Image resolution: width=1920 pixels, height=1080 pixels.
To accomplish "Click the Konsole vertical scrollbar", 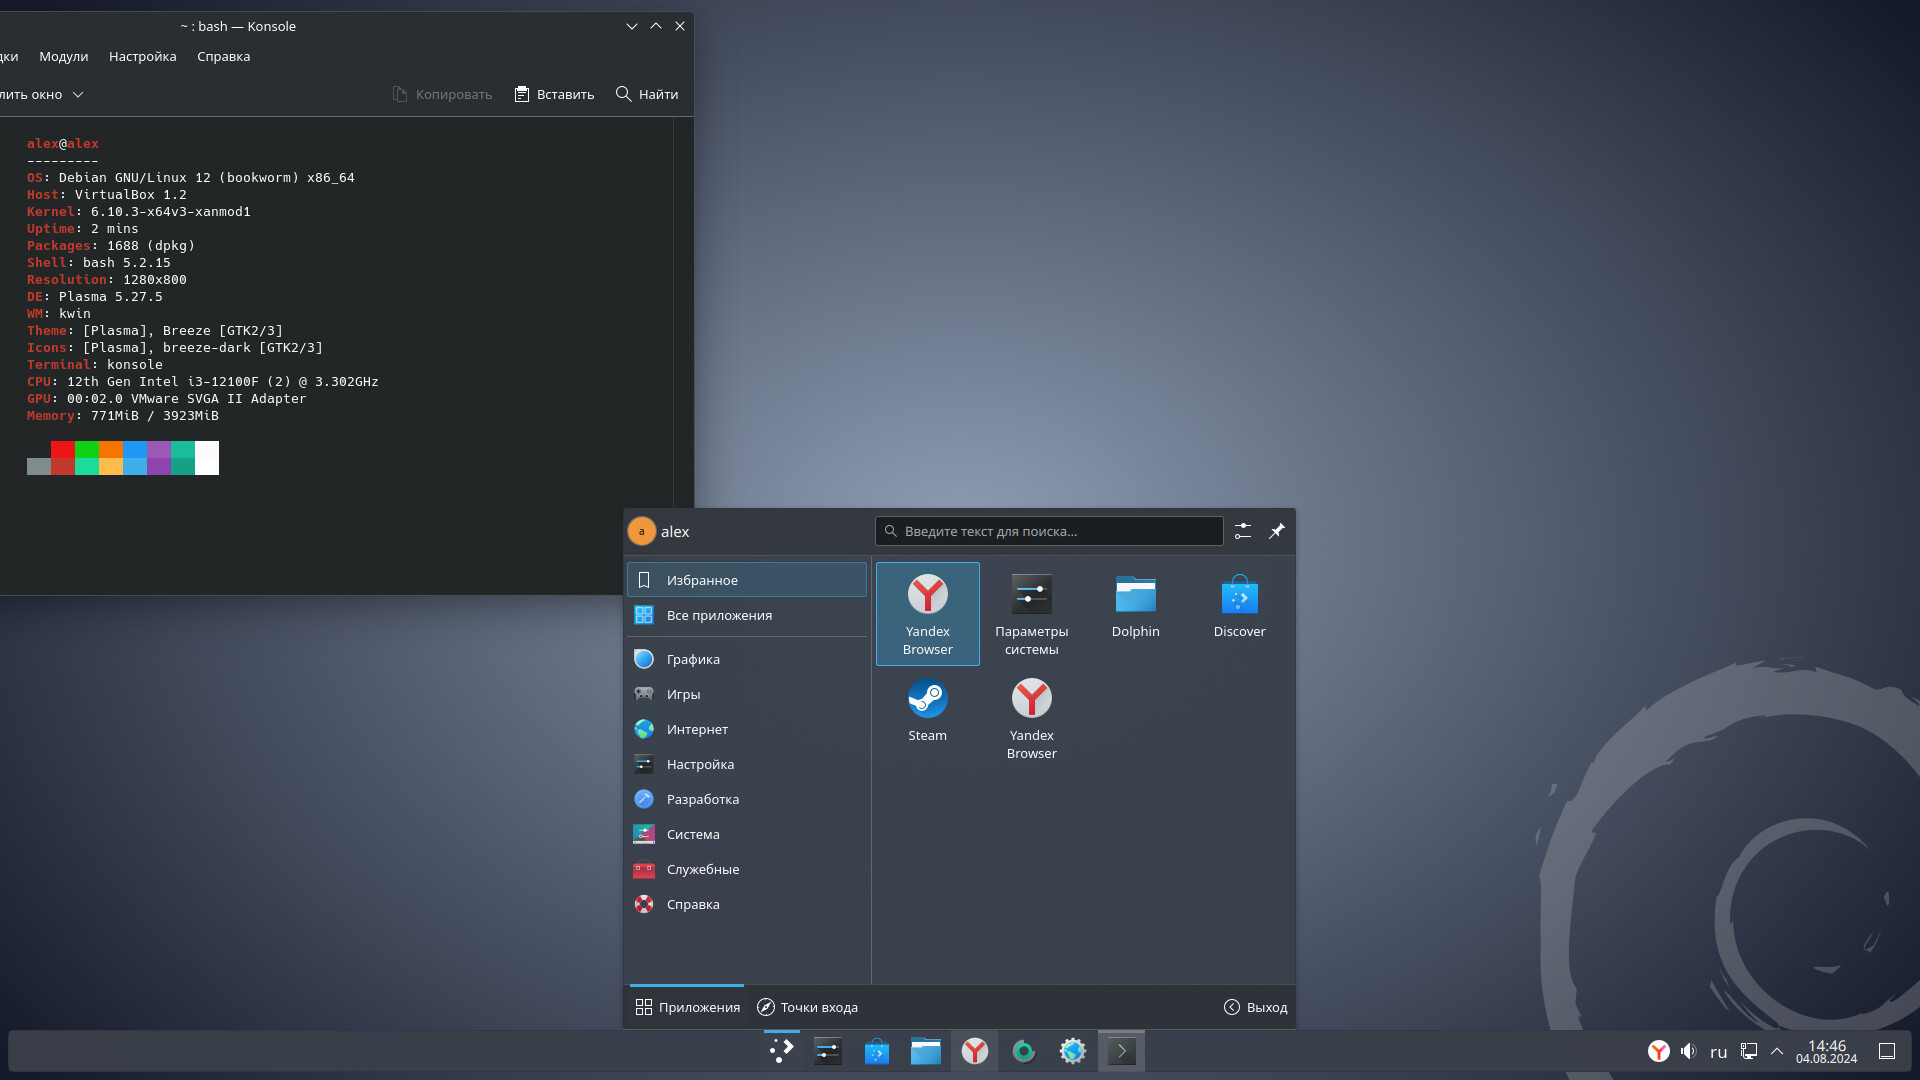I will pos(683,355).
